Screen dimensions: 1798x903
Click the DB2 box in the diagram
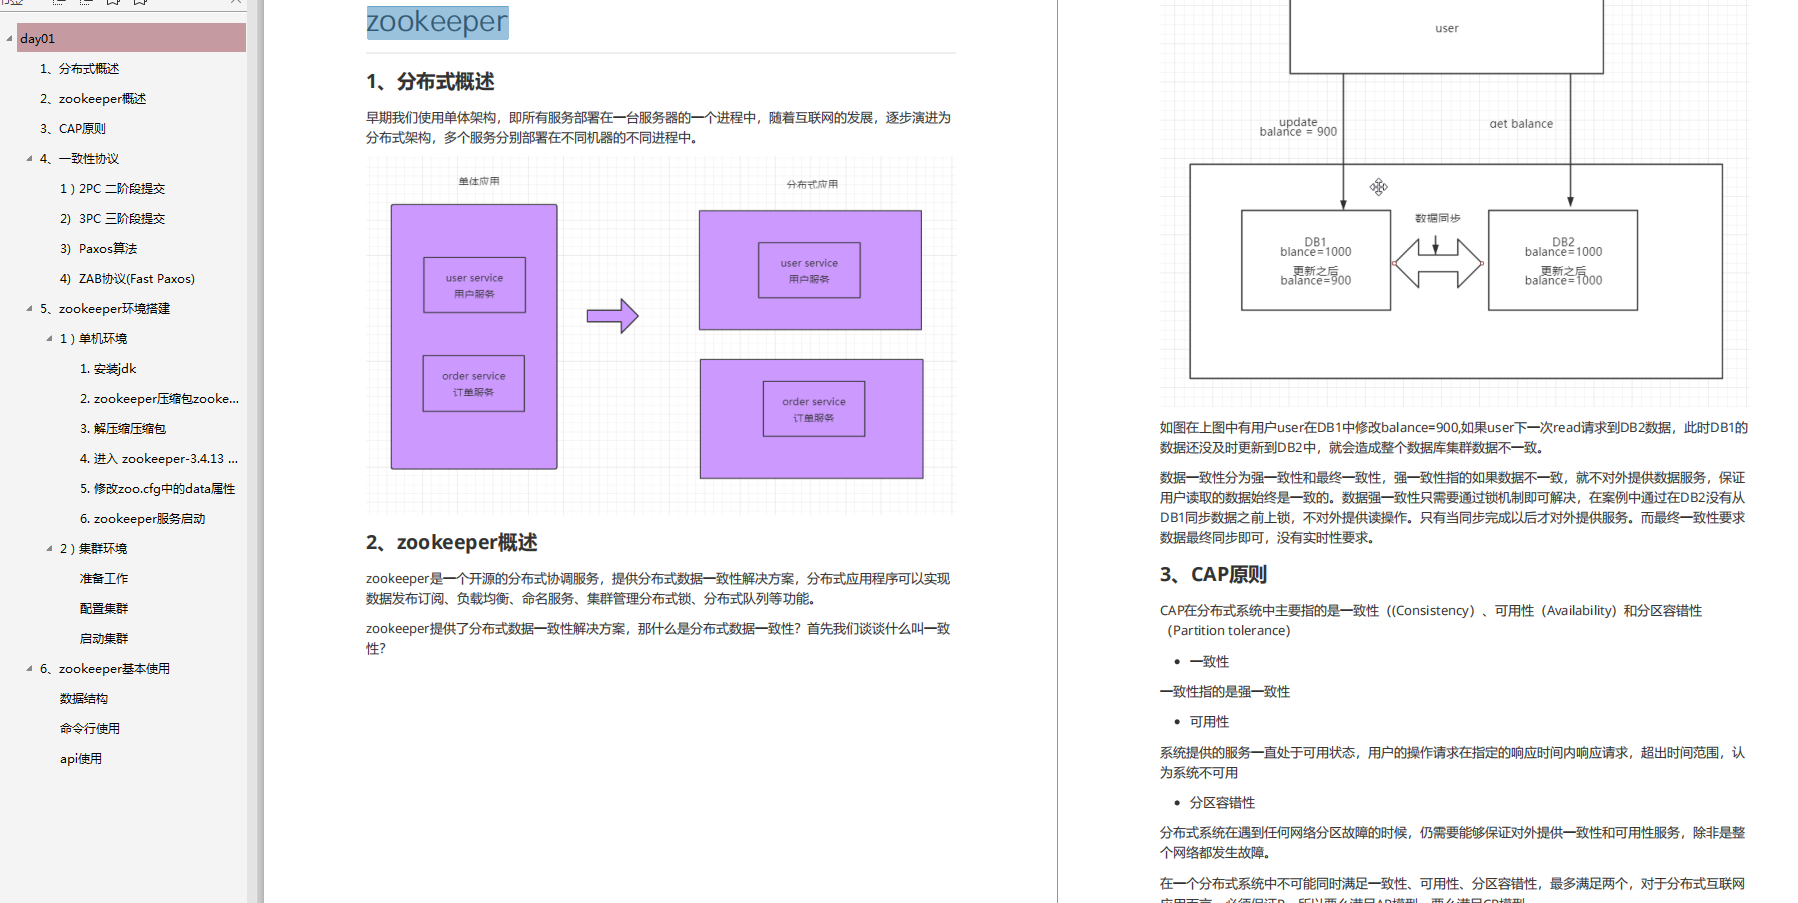(x=1563, y=260)
